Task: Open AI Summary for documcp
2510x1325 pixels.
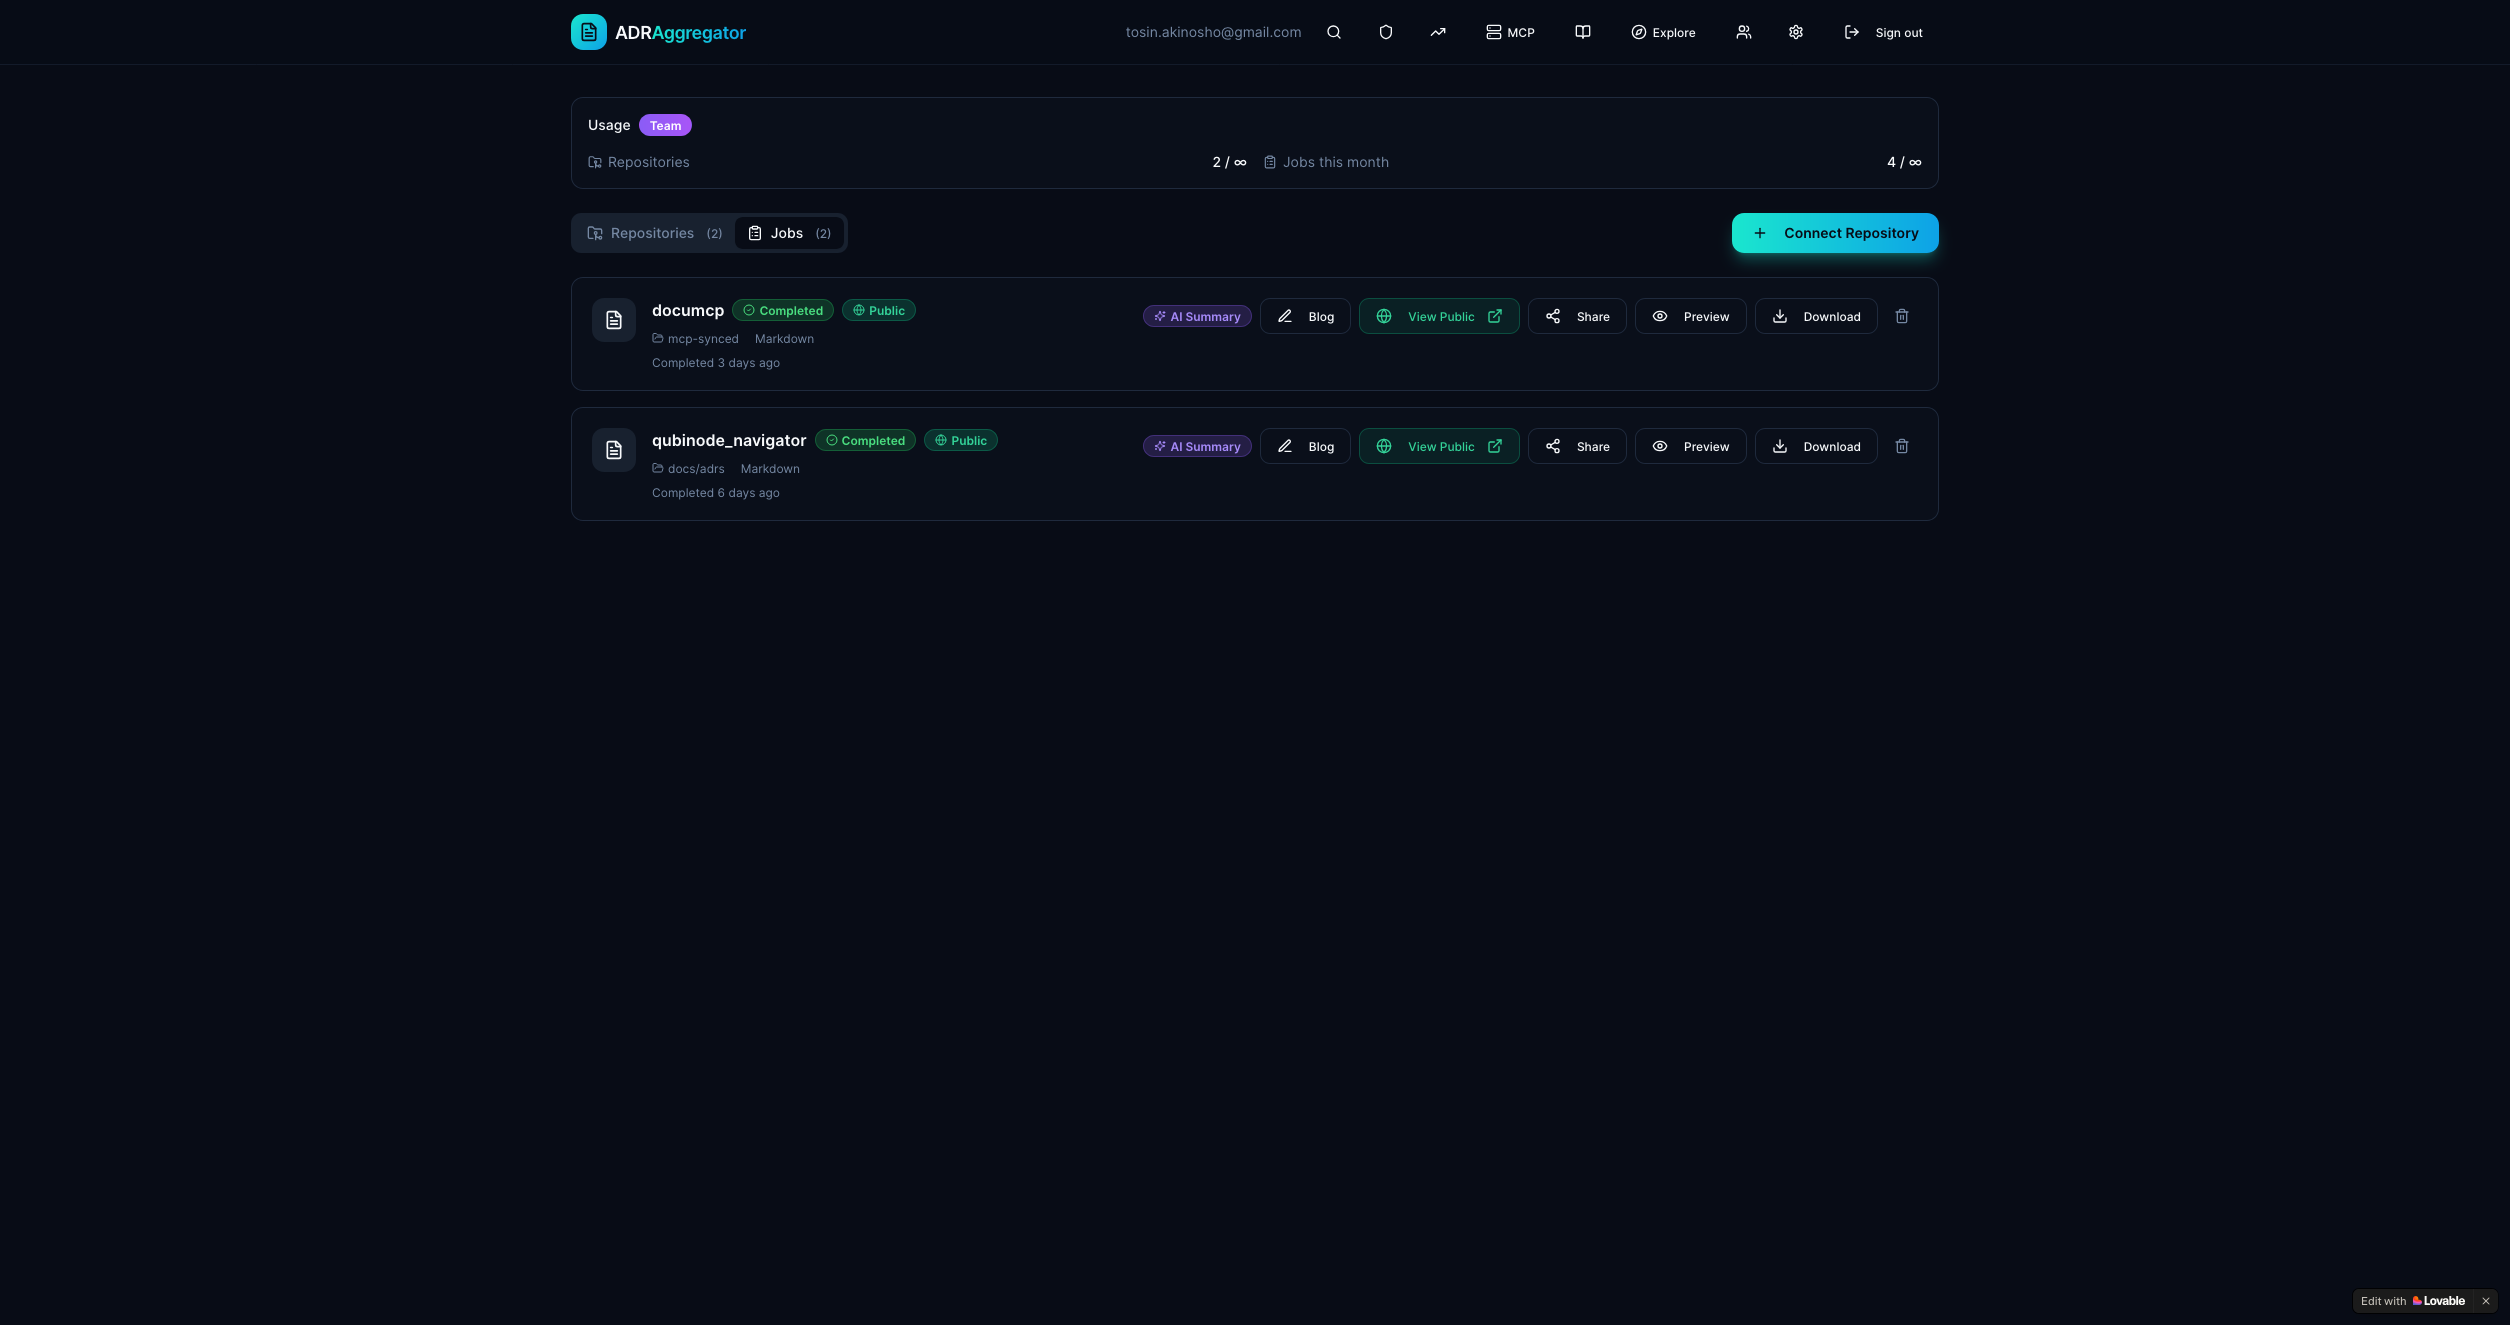Action: coord(1196,316)
